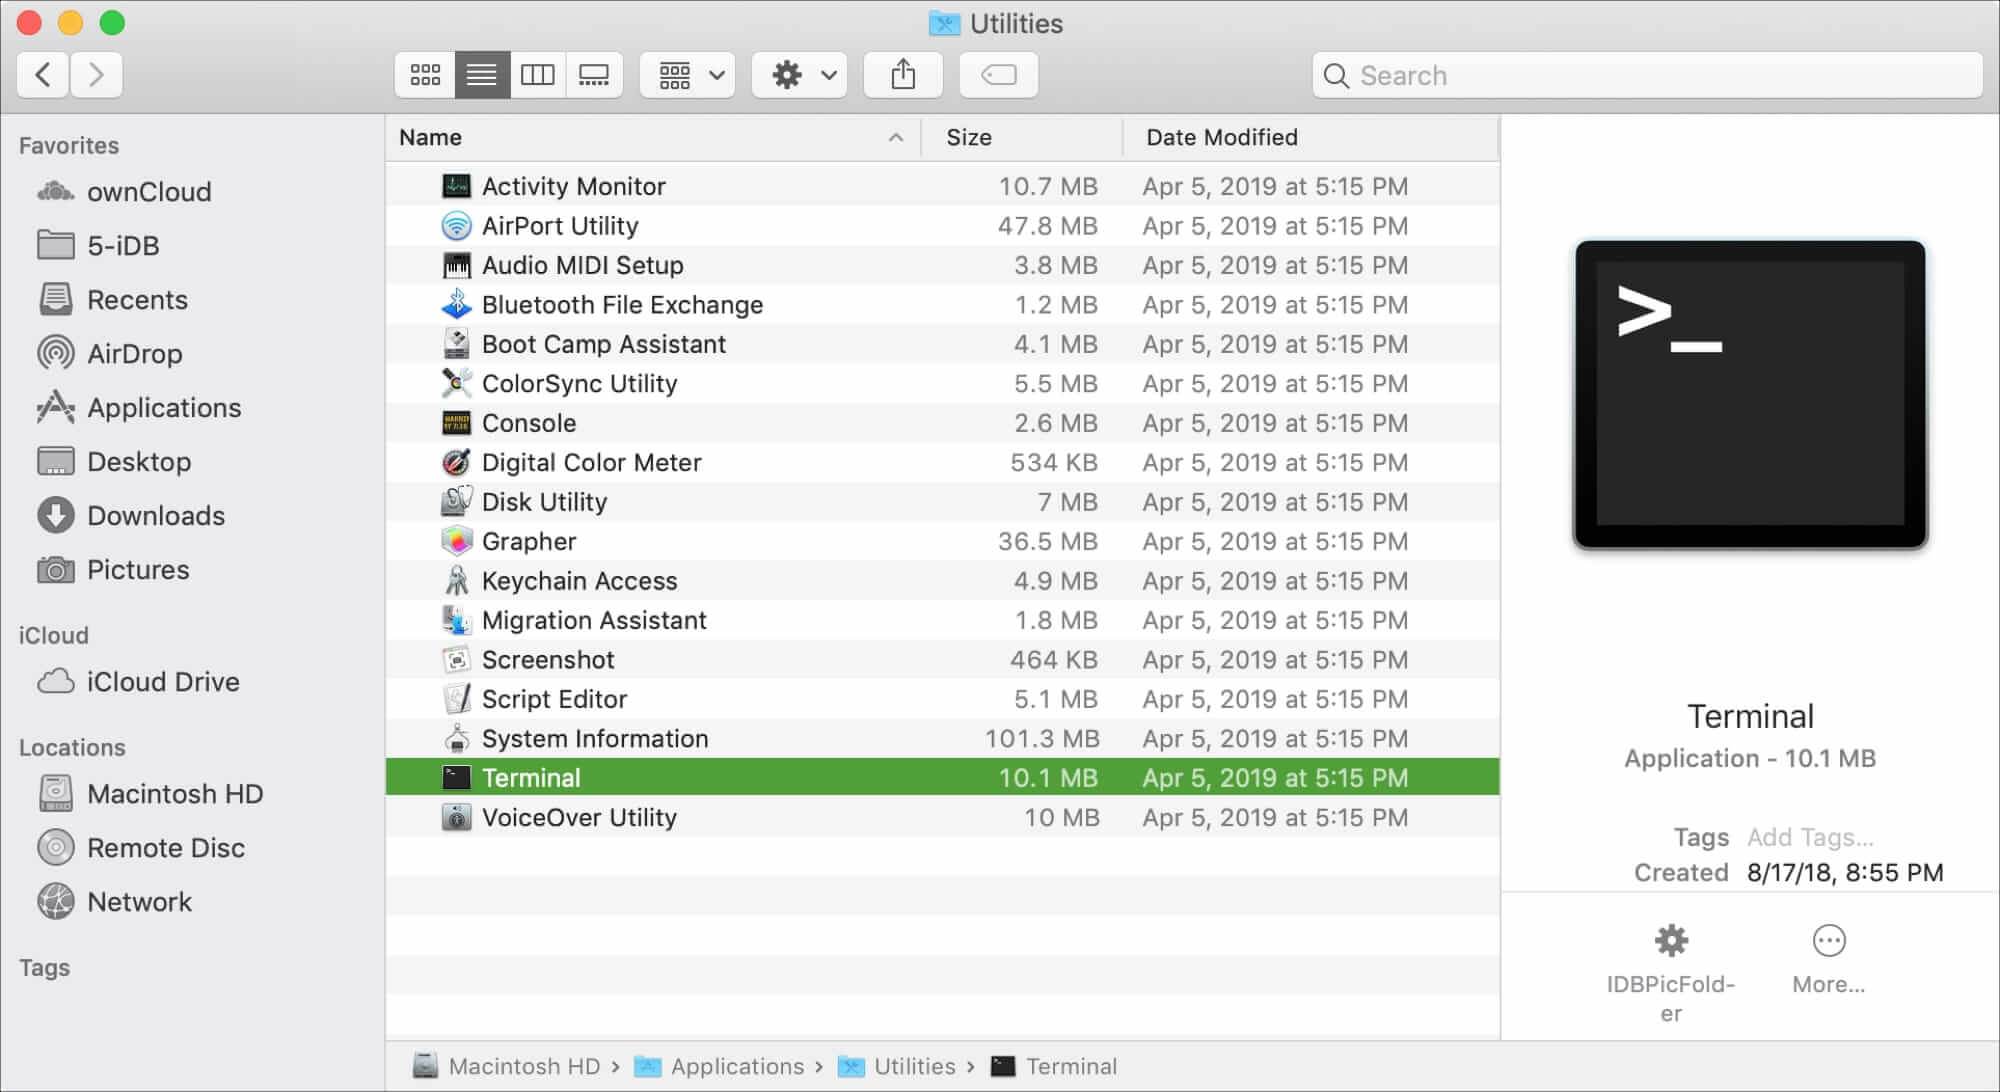Click the Disk Utility icon

pyautogui.click(x=456, y=502)
